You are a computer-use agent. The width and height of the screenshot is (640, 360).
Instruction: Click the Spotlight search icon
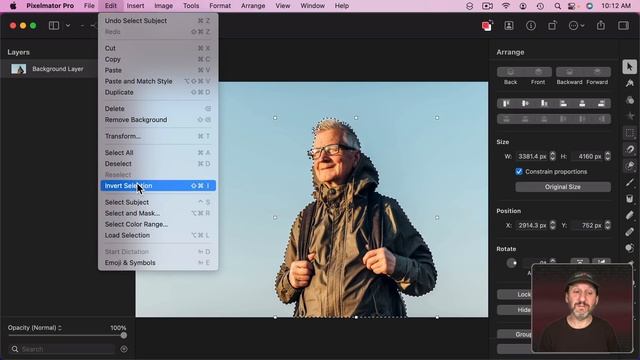tap(558, 6)
